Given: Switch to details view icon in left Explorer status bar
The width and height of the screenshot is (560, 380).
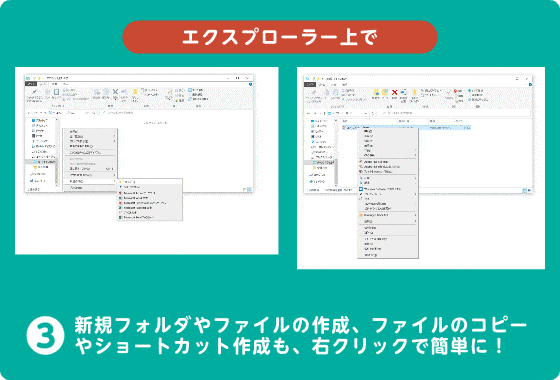Looking at the screenshot, I should pos(245,189).
